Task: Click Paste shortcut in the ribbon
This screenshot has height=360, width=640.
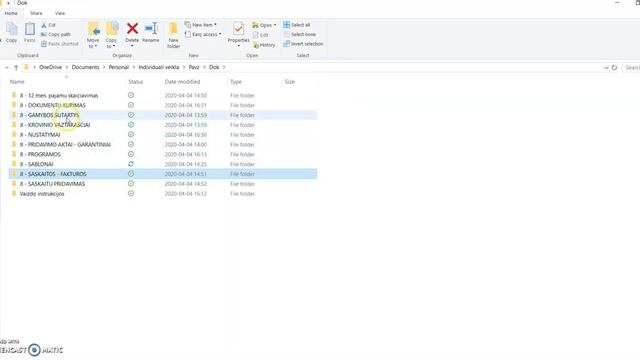Action: point(60,44)
